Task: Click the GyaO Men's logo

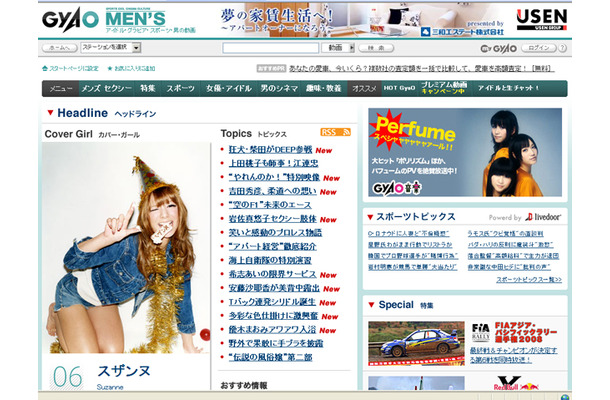Action: (119, 20)
